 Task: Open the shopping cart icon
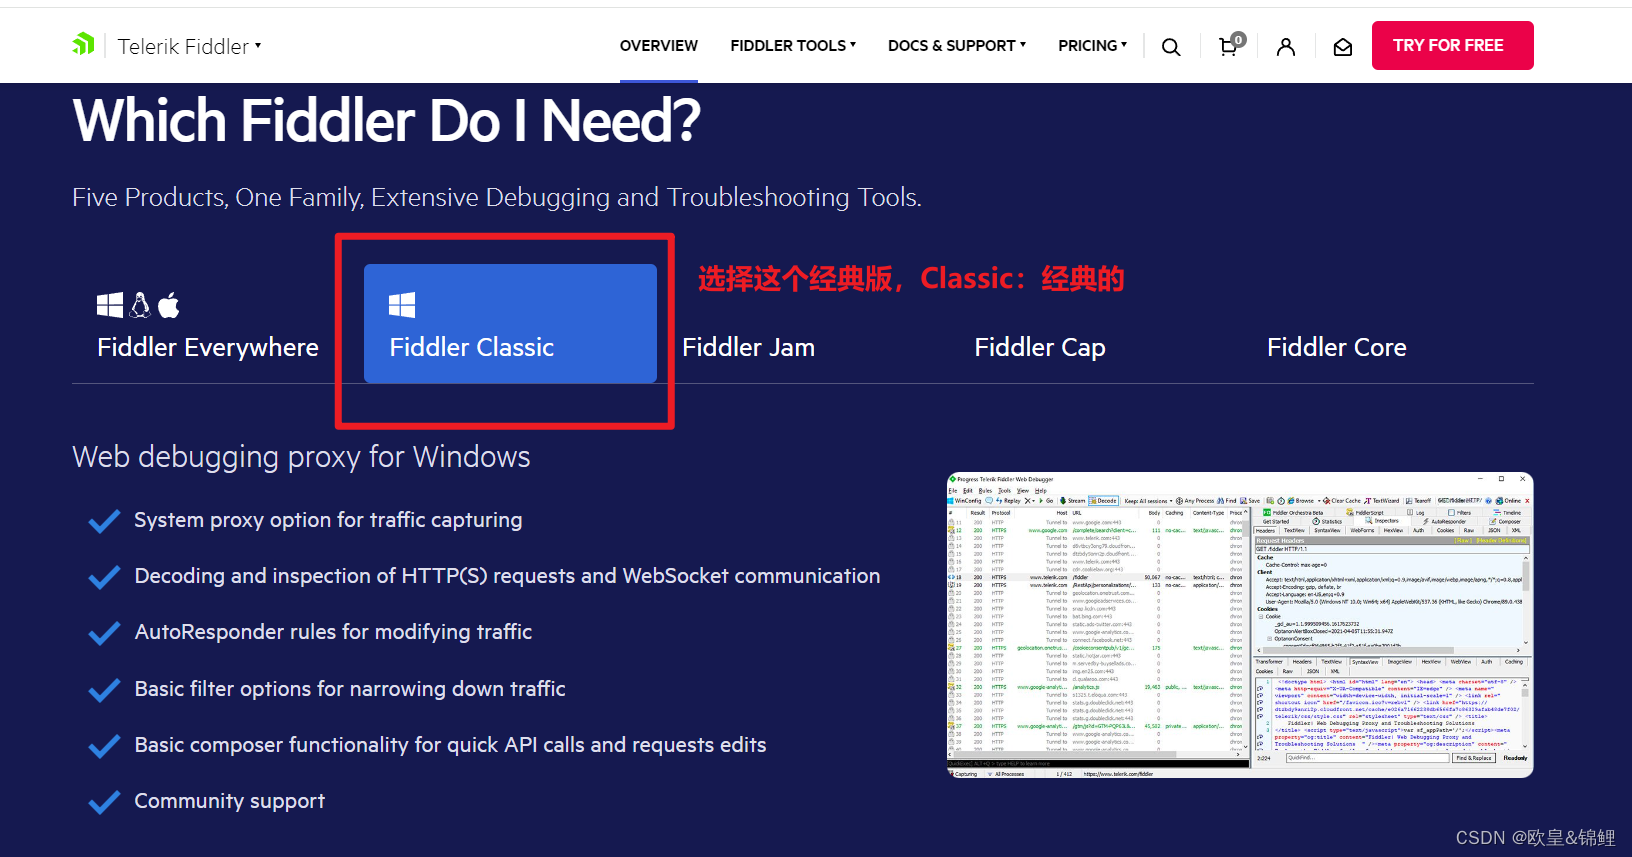coord(1231,45)
